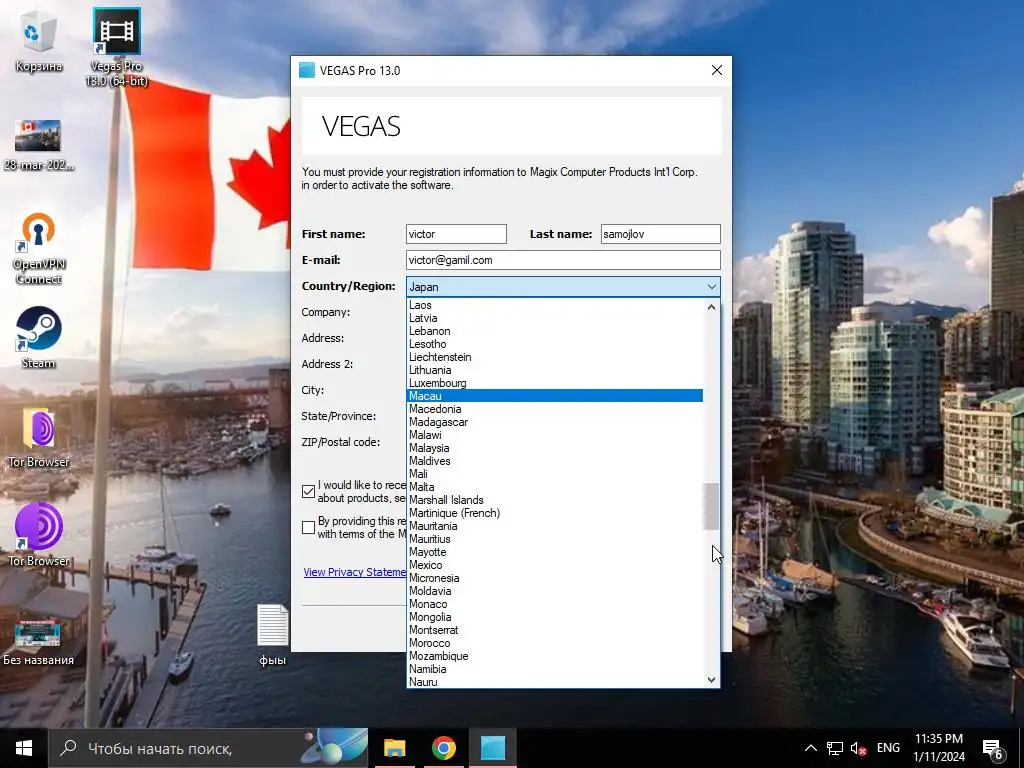
Task: Open network status tray icon
Action: (x=834, y=748)
